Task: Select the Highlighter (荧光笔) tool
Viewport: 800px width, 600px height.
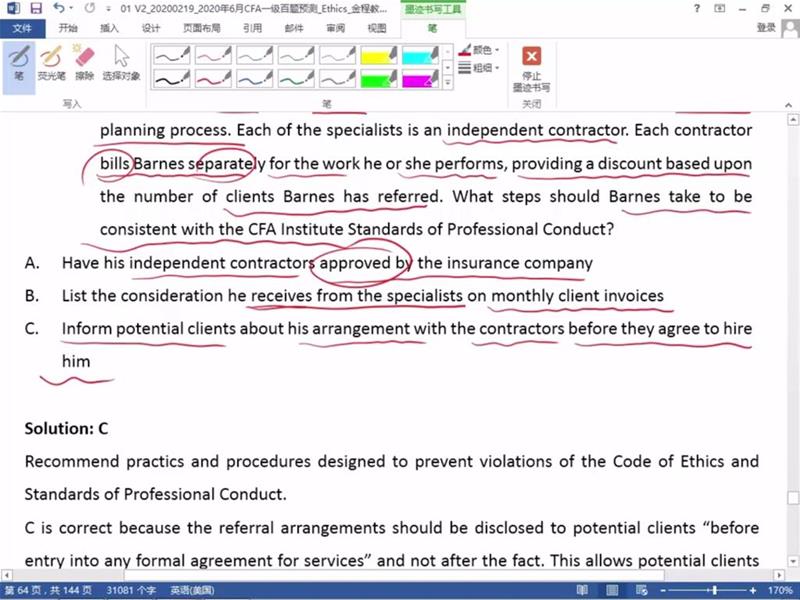Action: (50, 62)
